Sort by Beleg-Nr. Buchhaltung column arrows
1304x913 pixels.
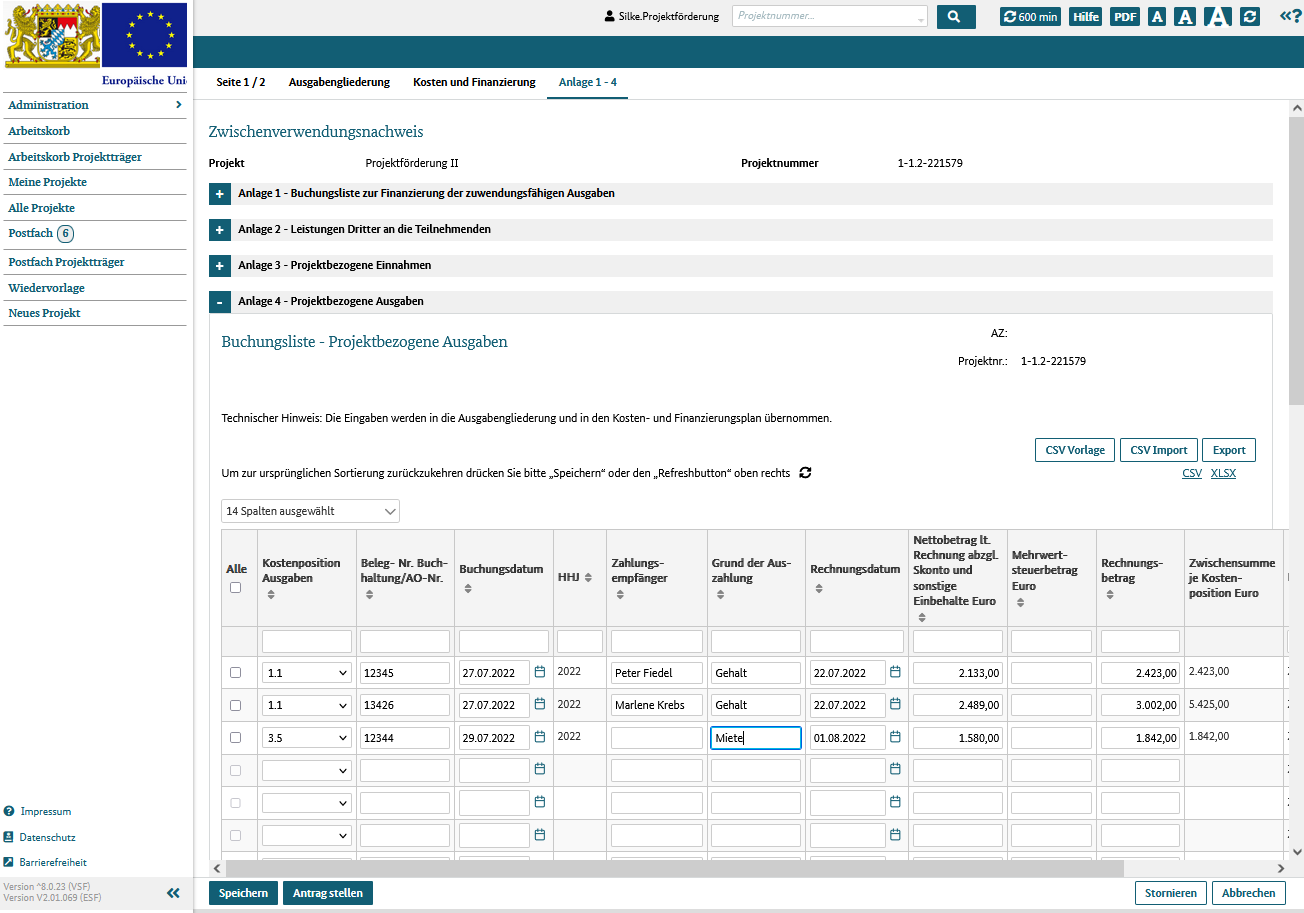[x=369, y=595]
